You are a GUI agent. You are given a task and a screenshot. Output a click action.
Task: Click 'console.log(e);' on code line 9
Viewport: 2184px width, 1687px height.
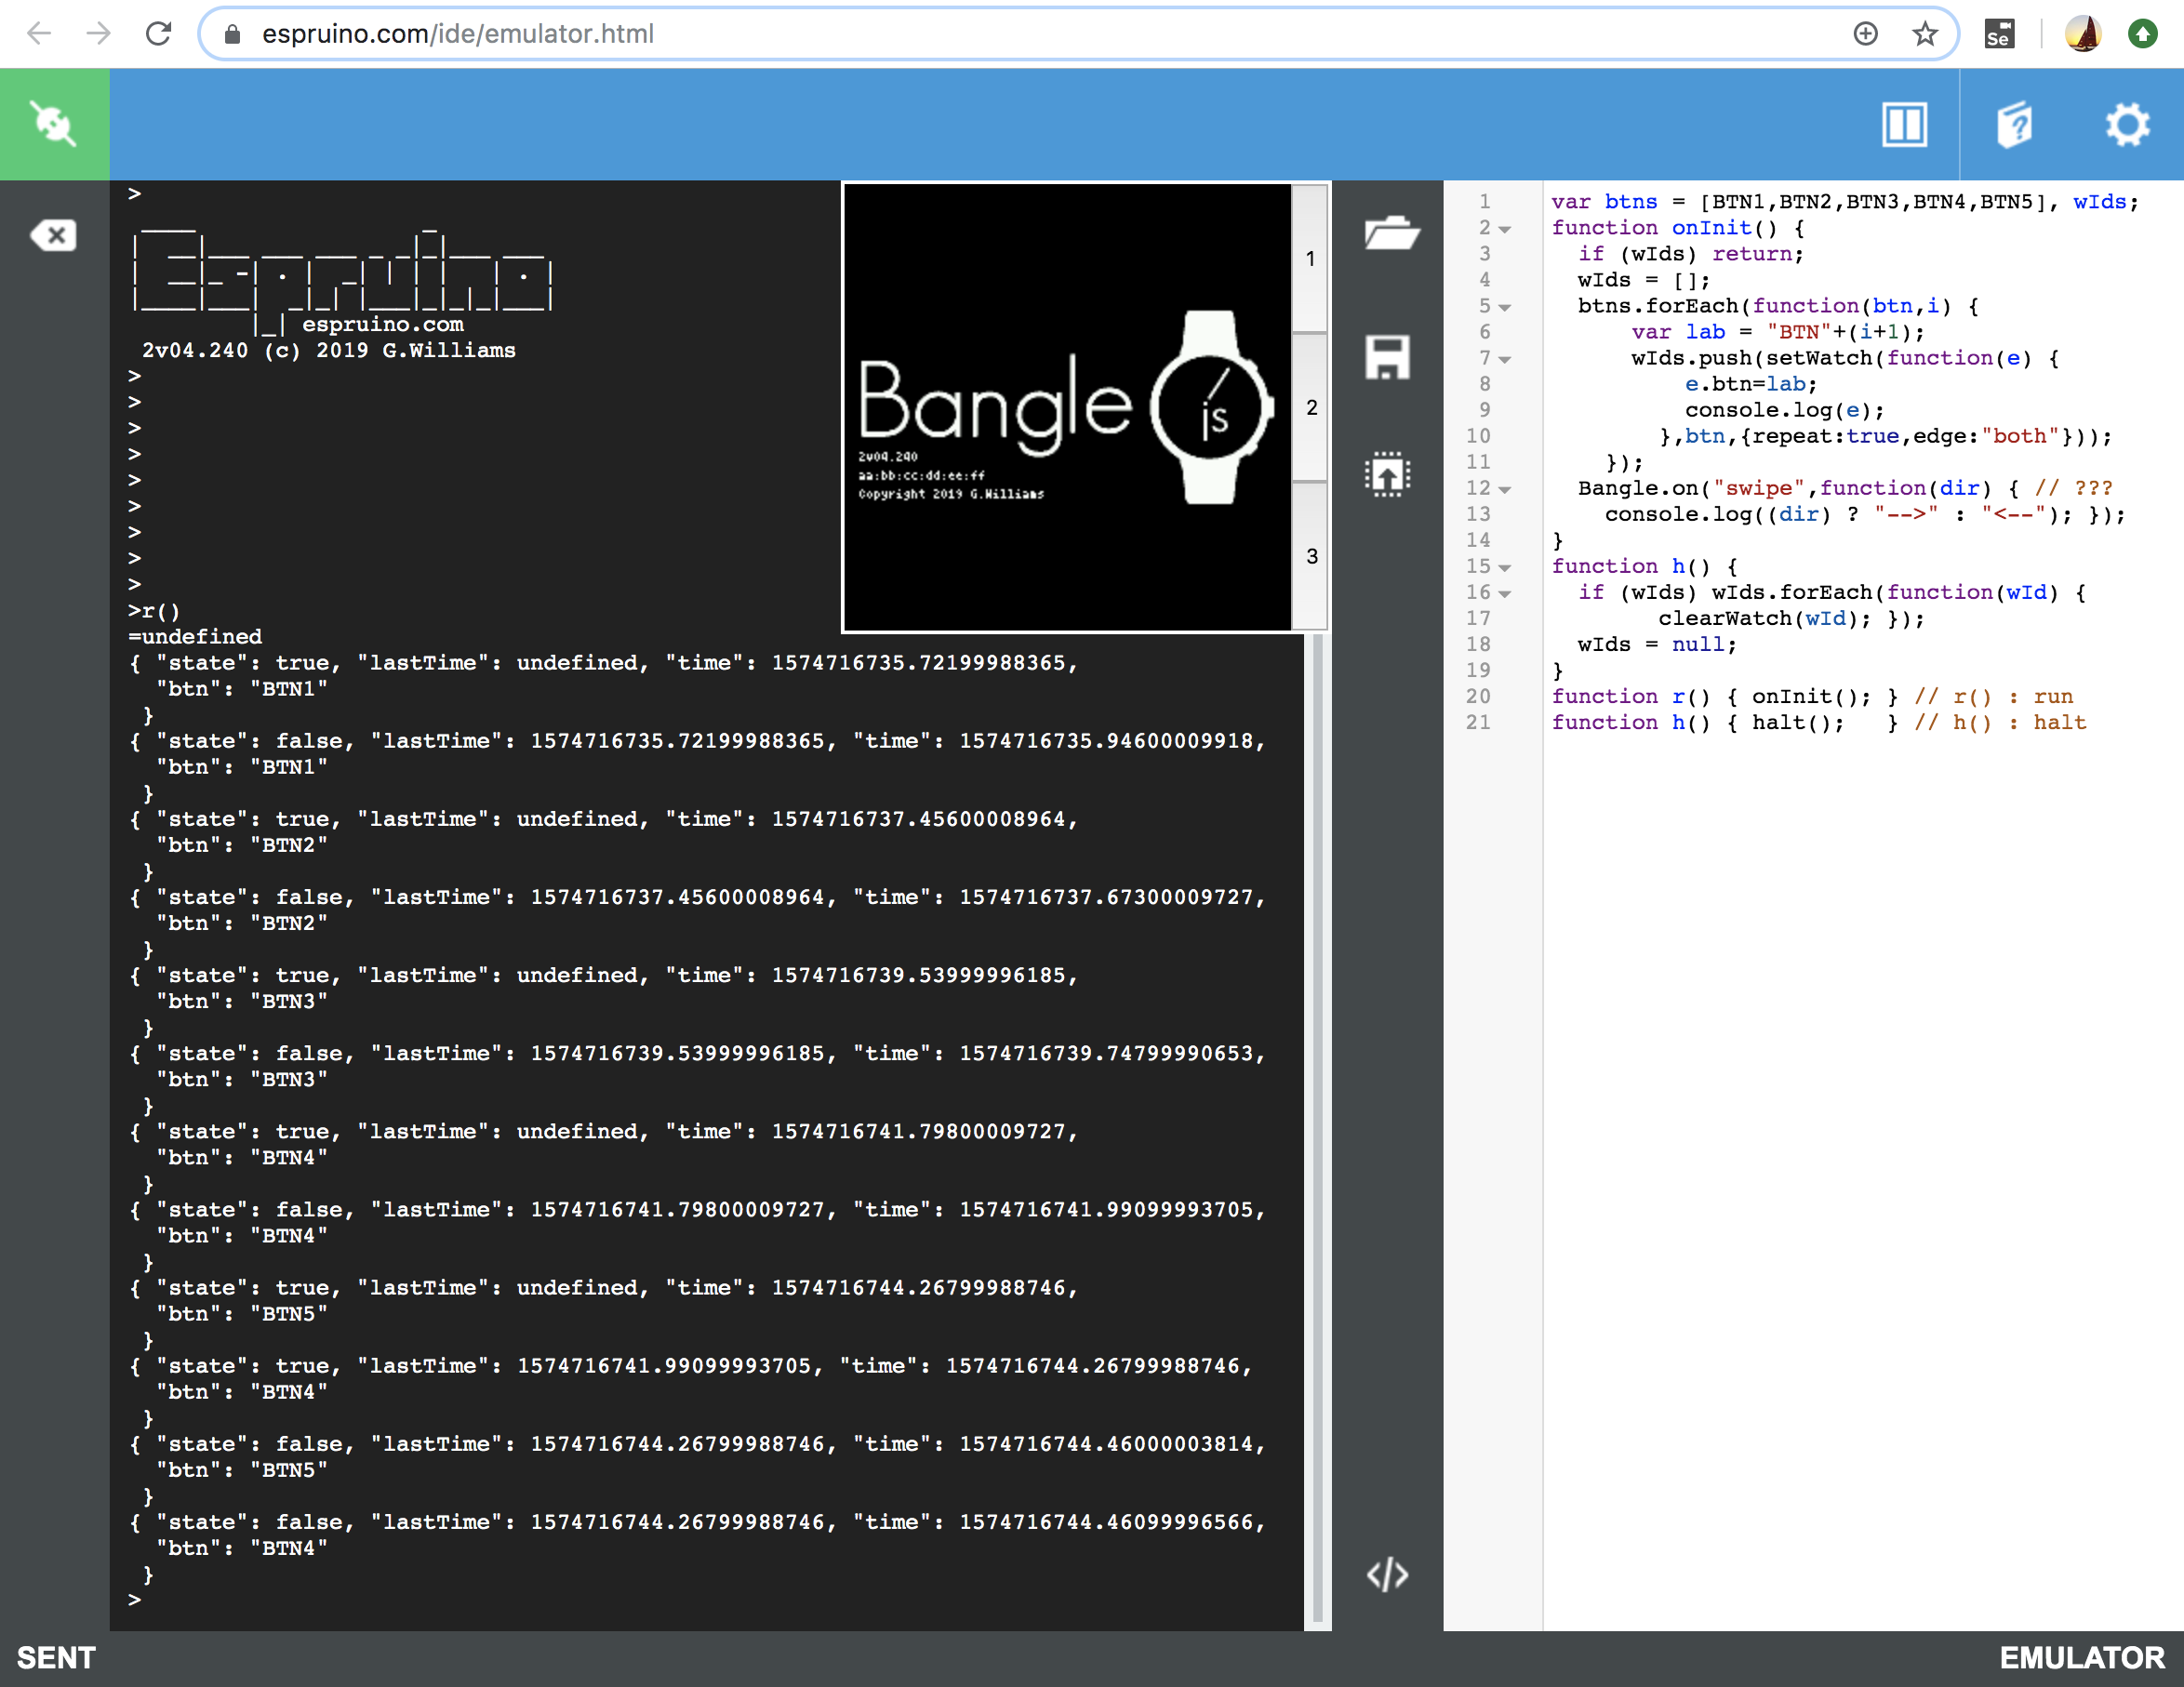tap(1785, 410)
